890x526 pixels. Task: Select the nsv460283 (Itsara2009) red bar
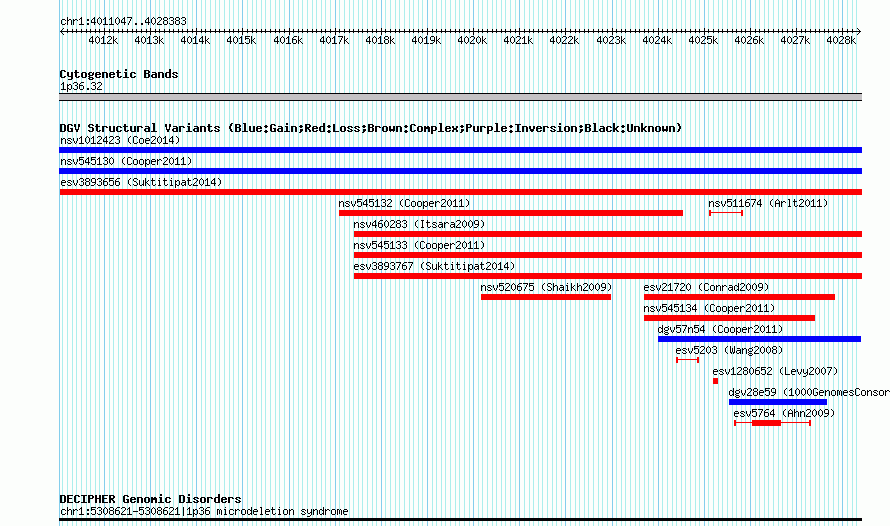pos(608,234)
